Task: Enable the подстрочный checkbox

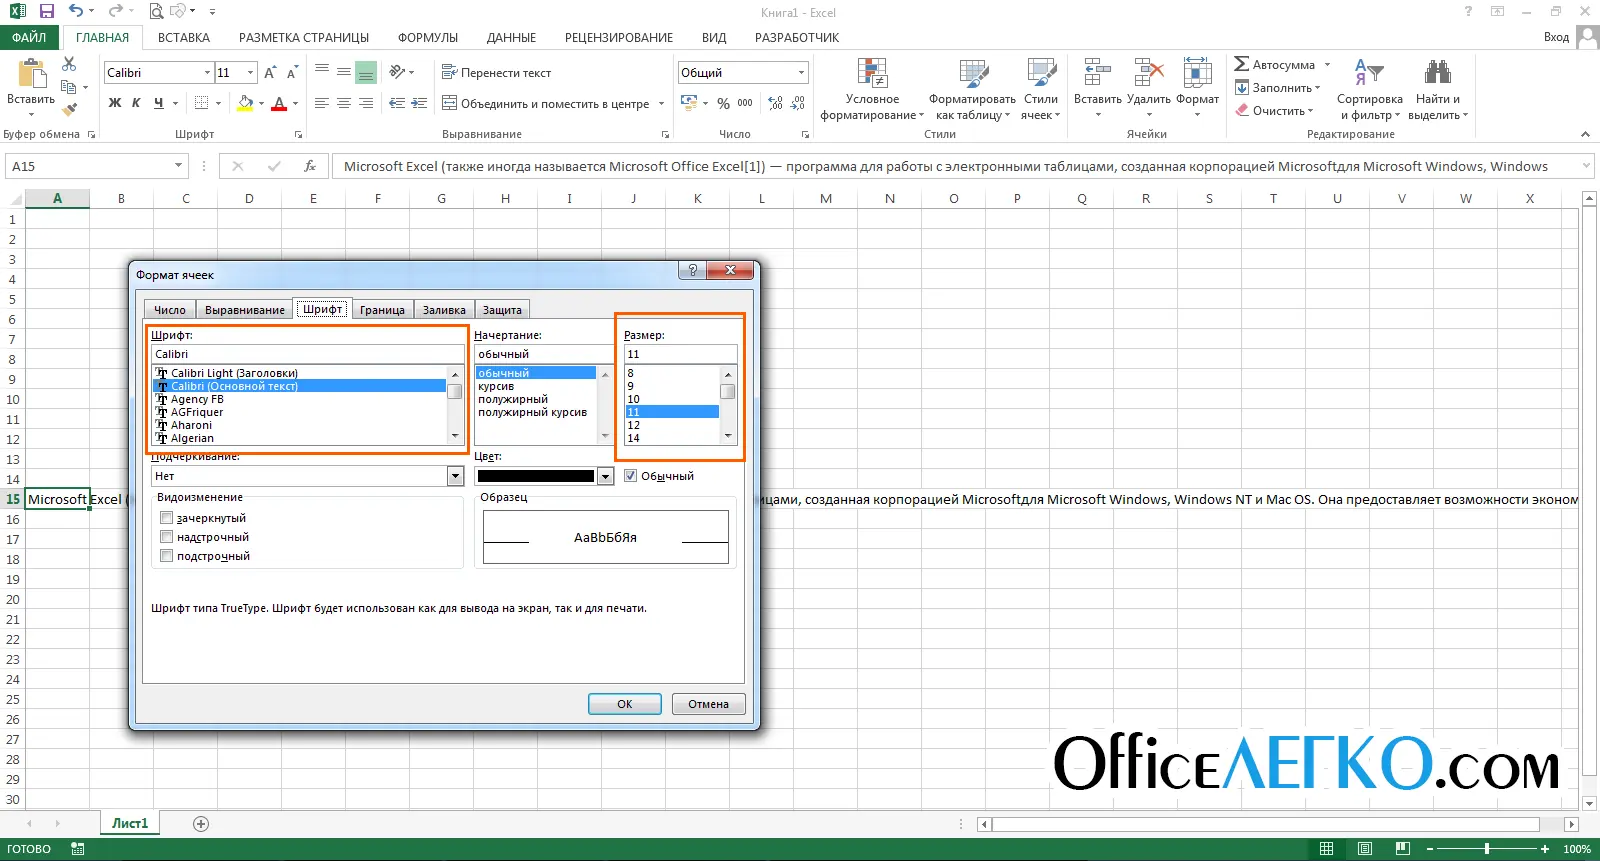Action: 166,556
